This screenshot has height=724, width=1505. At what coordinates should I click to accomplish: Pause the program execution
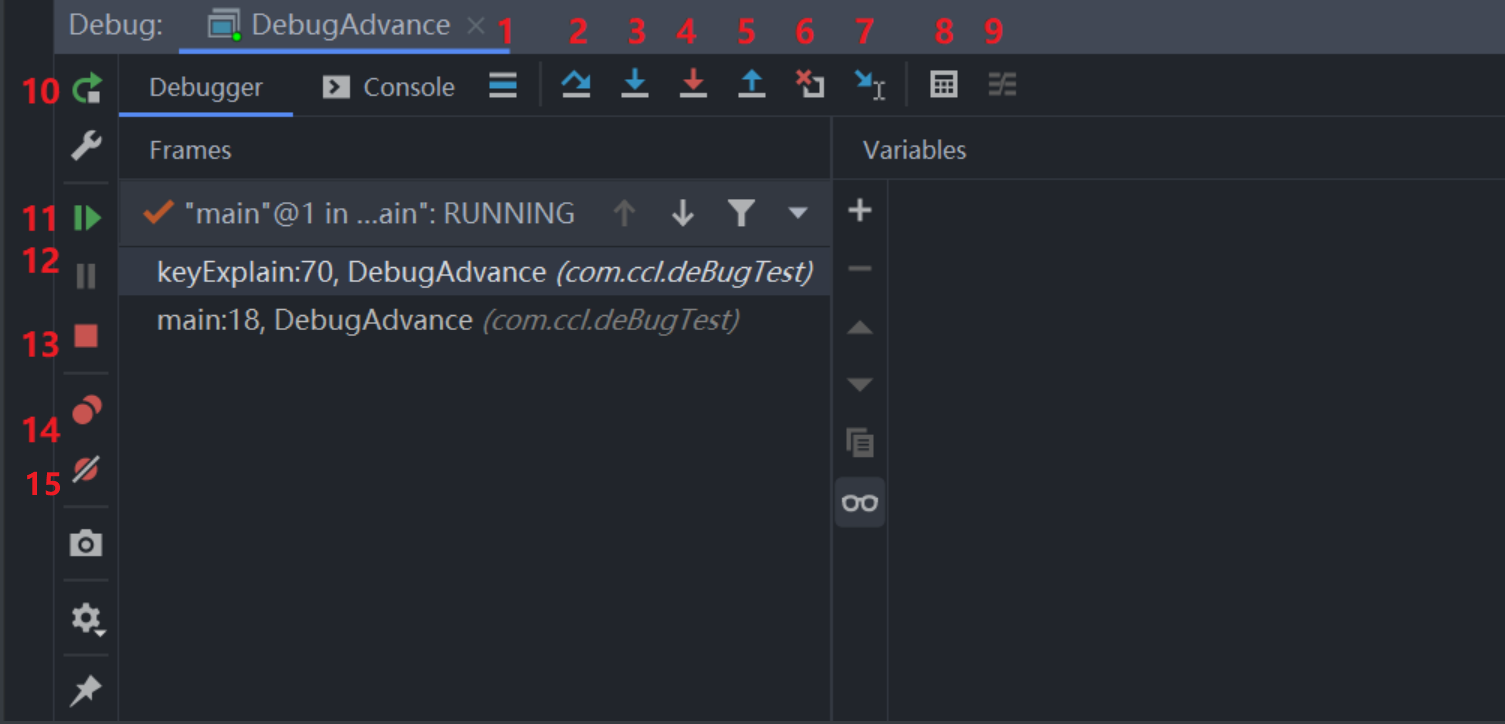pyautogui.click(x=86, y=276)
